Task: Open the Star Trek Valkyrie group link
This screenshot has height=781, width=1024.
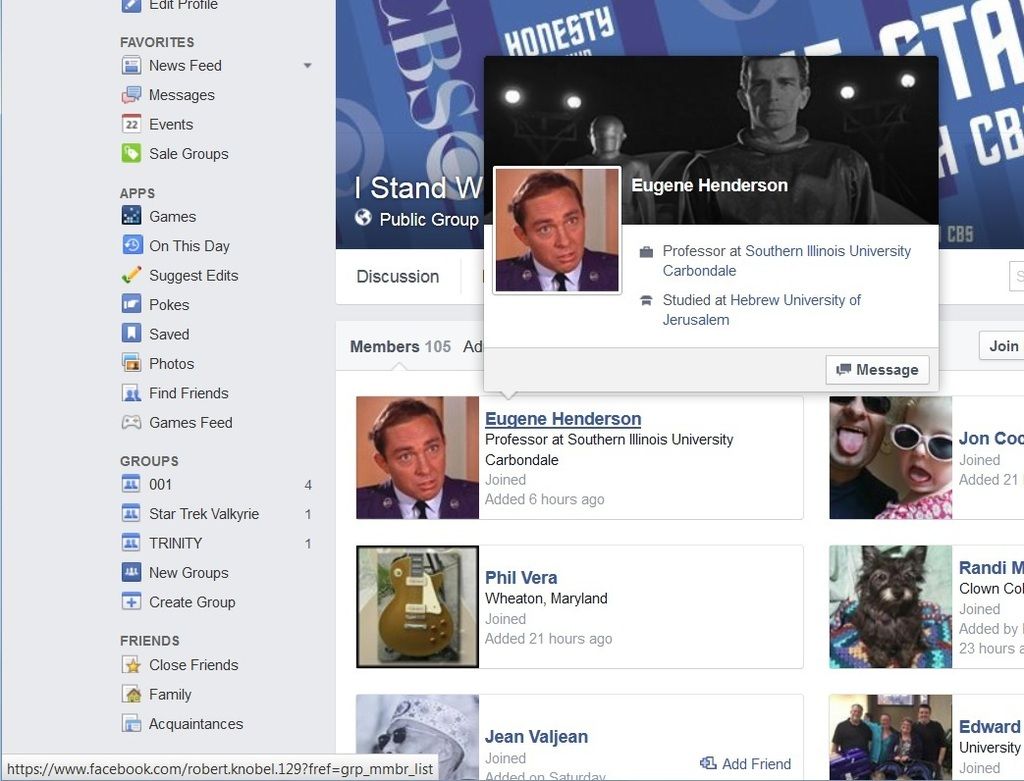Action: (x=204, y=514)
